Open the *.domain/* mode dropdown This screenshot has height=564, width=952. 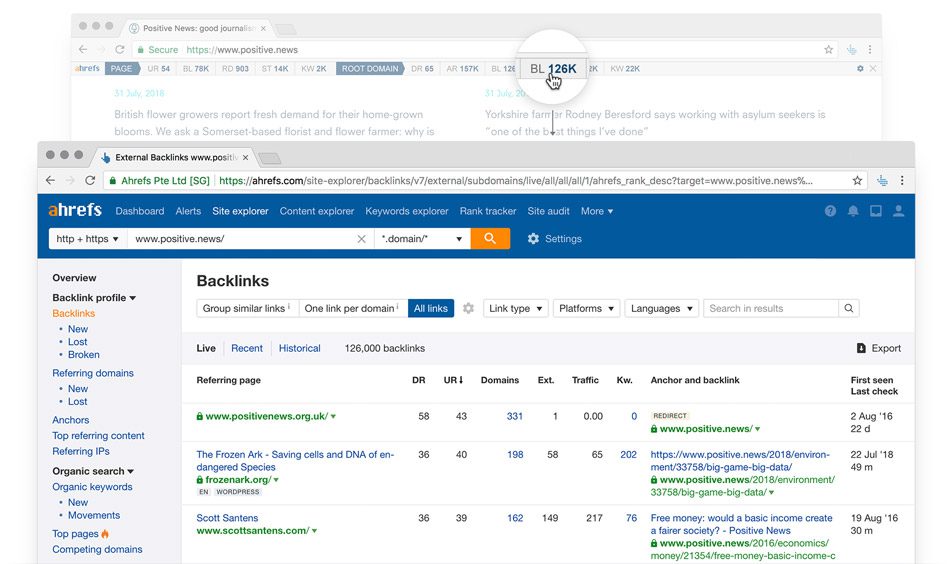tap(422, 239)
